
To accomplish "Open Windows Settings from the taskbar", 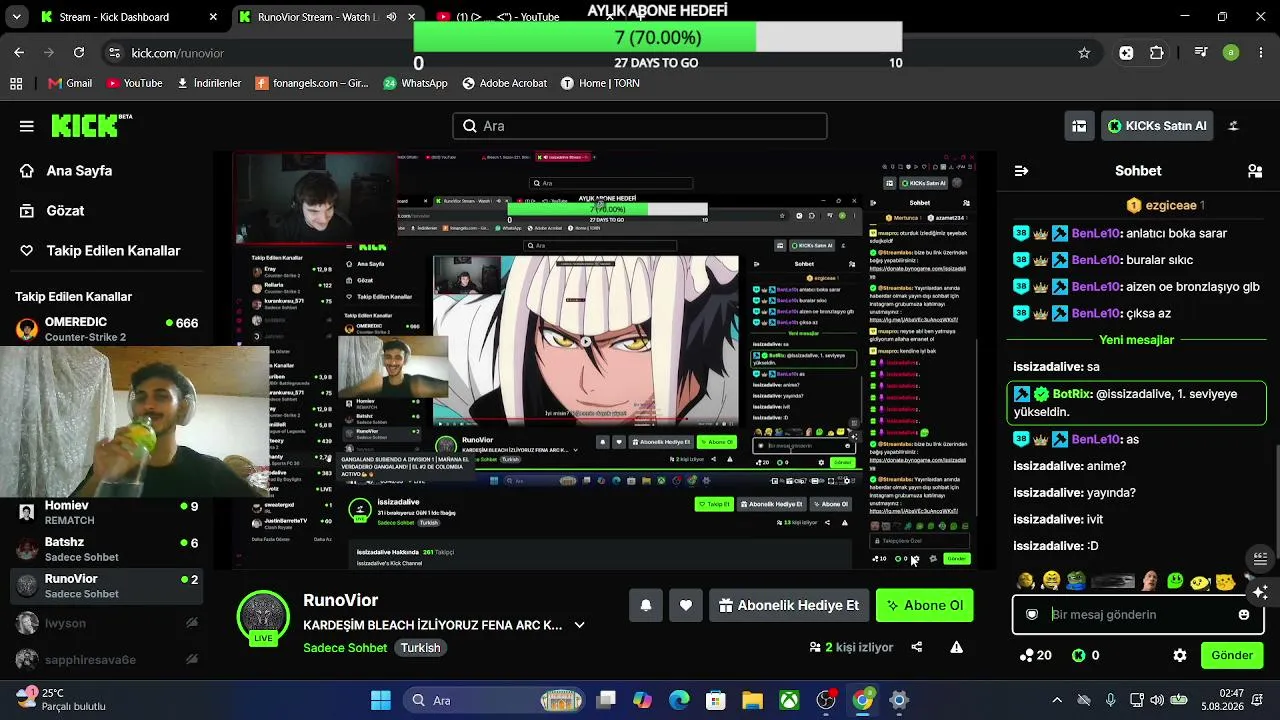I will pos(899,700).
